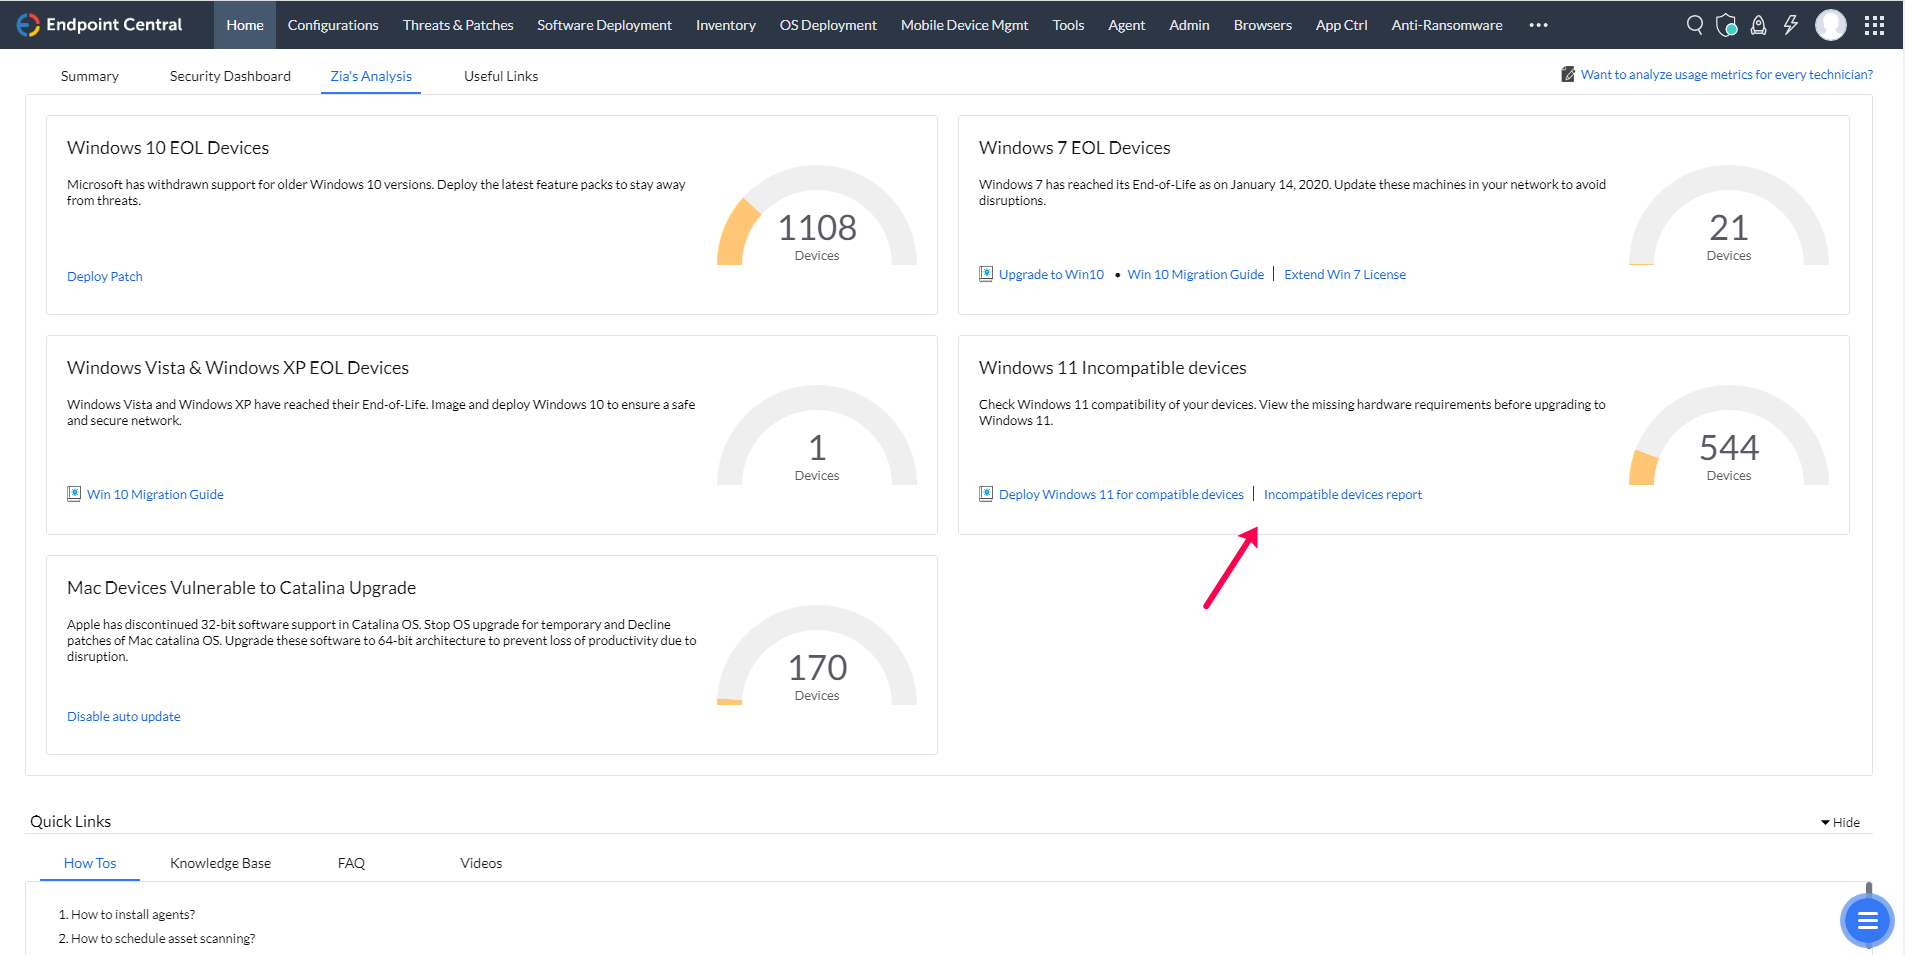
Task: Switch to the Videos tab
Action: point(481,863)
